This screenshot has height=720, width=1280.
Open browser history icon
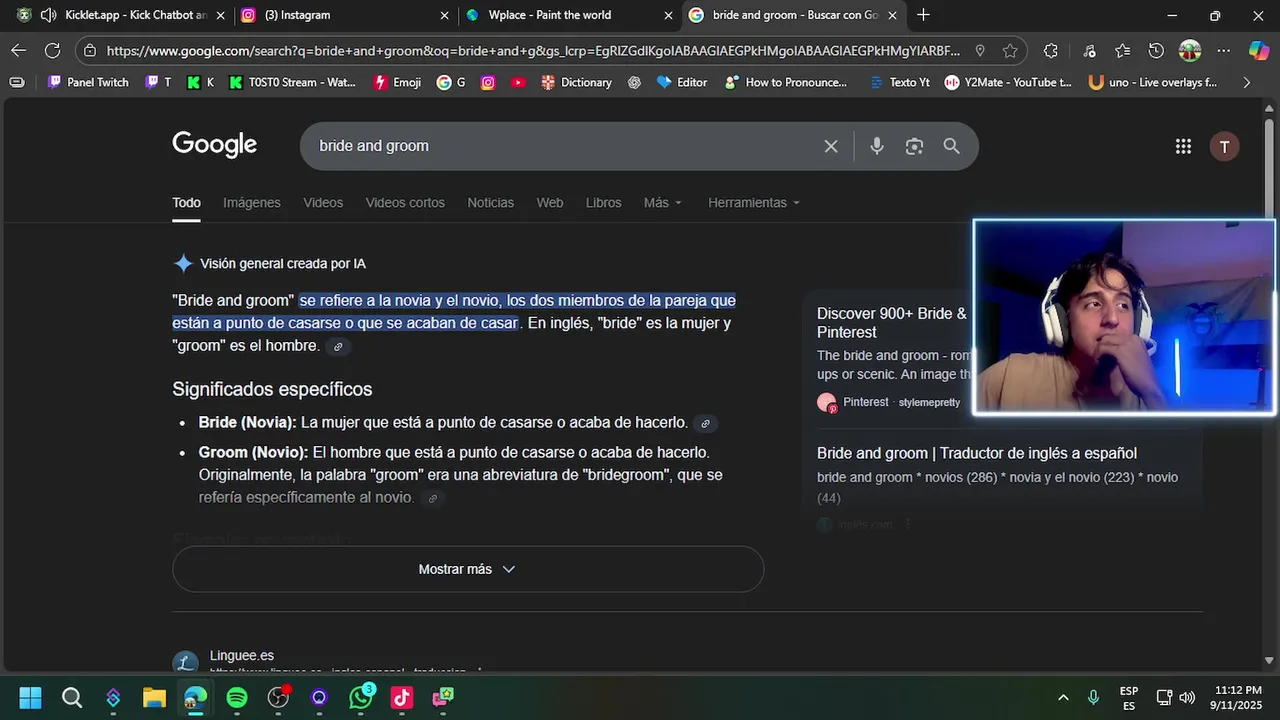tap(1156, 50)
